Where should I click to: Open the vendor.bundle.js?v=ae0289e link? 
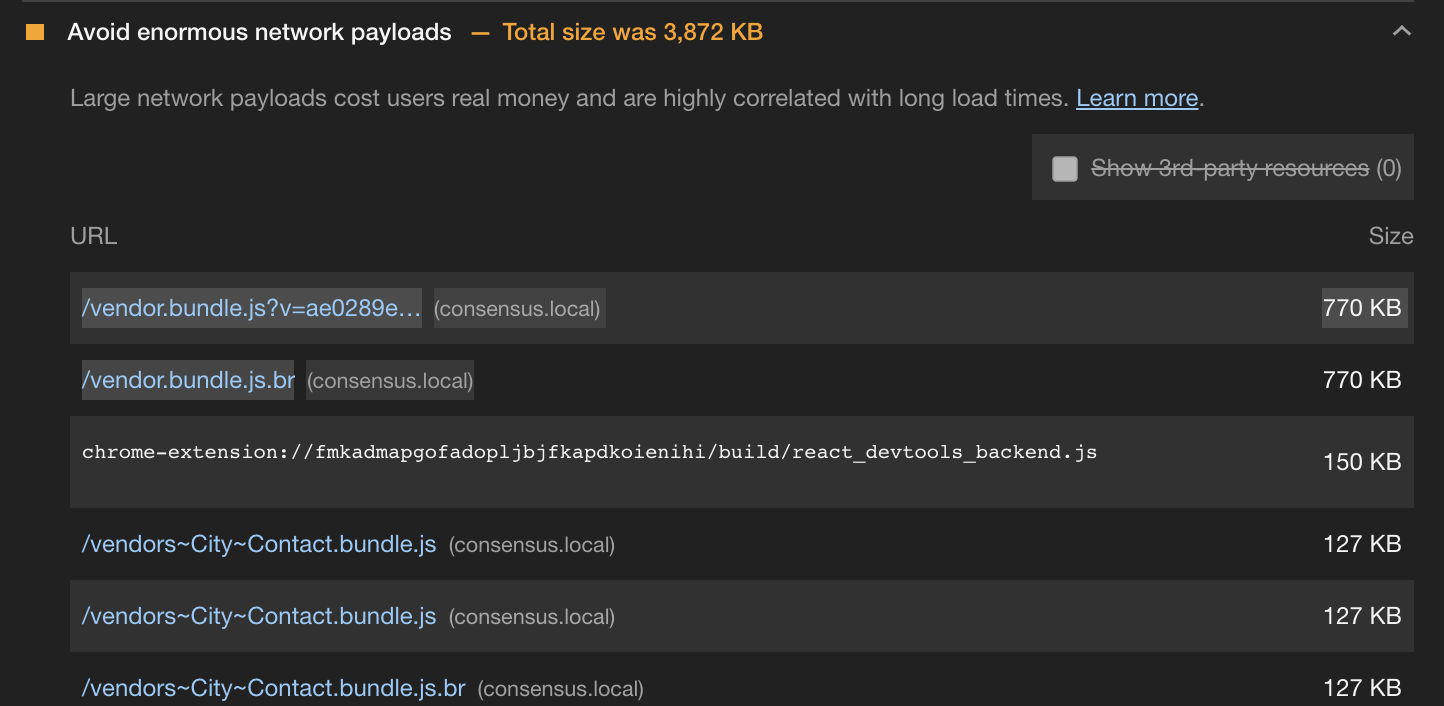coord(250,308)
